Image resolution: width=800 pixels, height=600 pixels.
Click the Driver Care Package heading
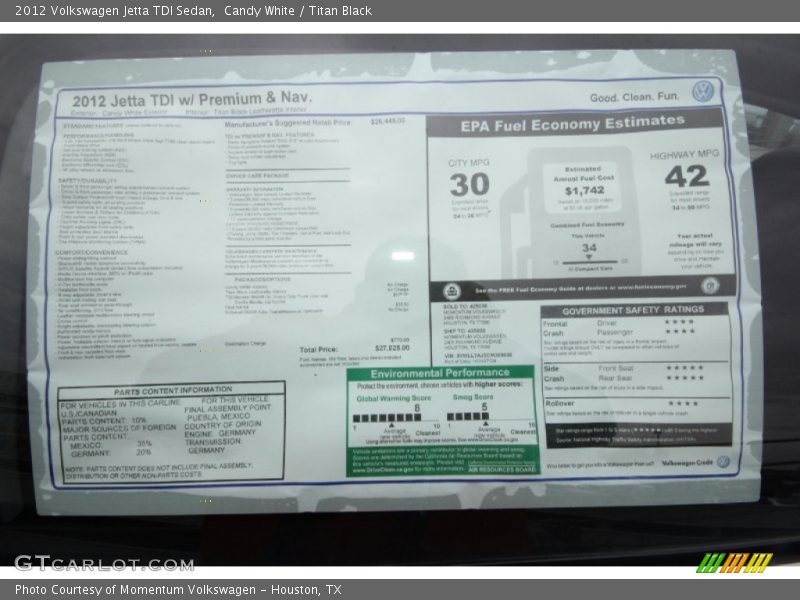257,176
